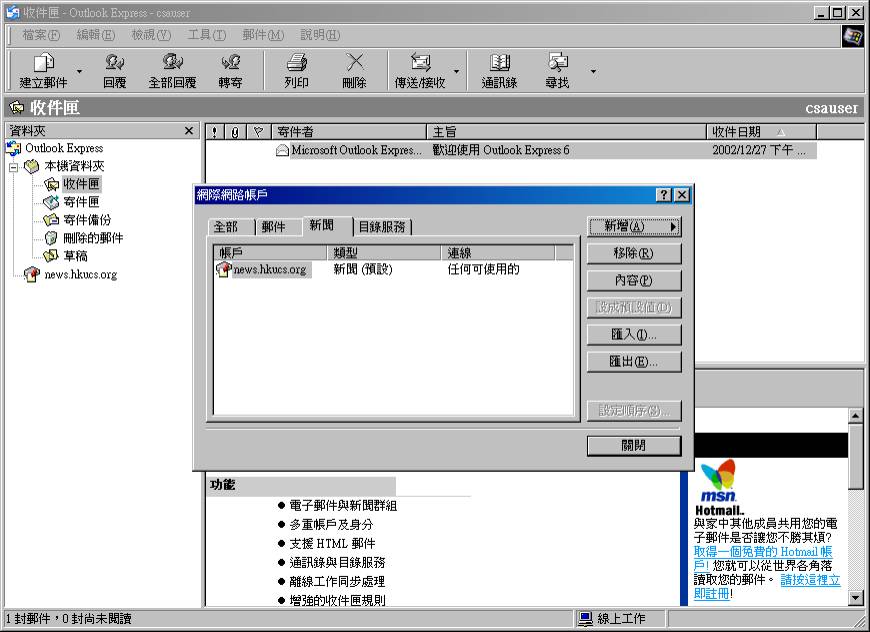Click the Reply All (全部回覆) toolbar icon
This screenshot has width=870, height=632.
173,62
